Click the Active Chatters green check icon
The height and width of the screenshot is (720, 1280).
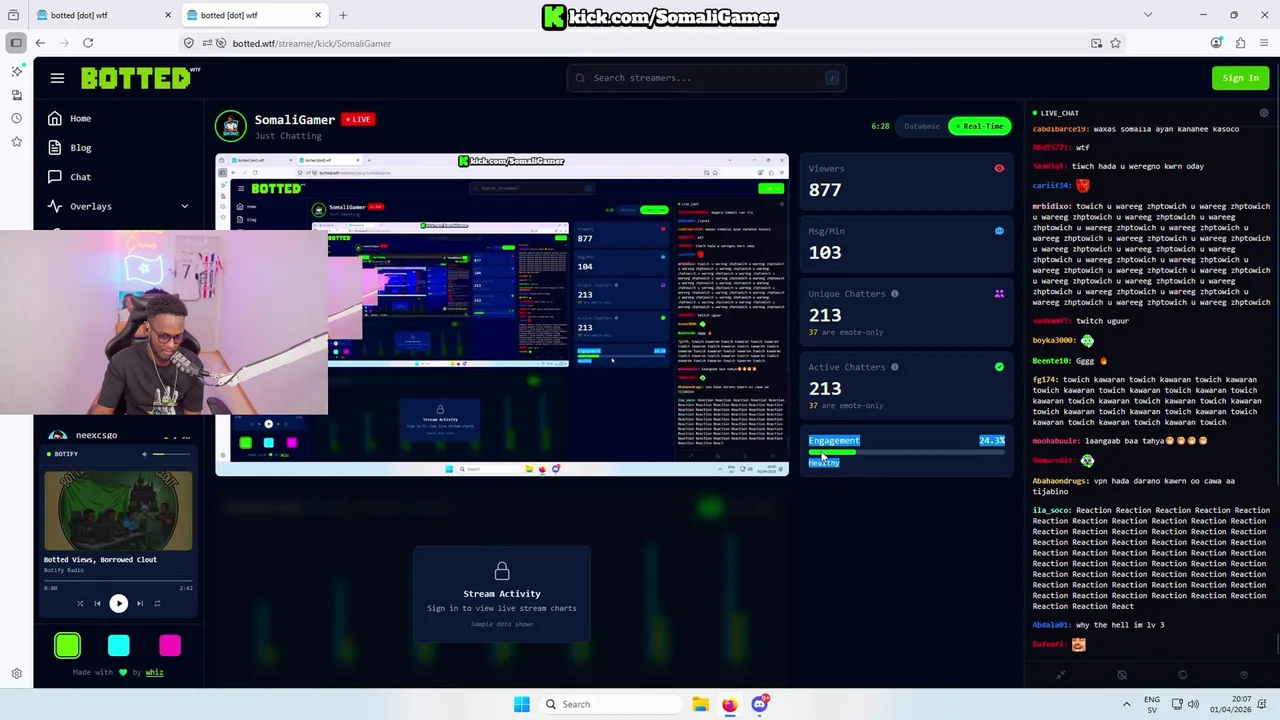999,367
